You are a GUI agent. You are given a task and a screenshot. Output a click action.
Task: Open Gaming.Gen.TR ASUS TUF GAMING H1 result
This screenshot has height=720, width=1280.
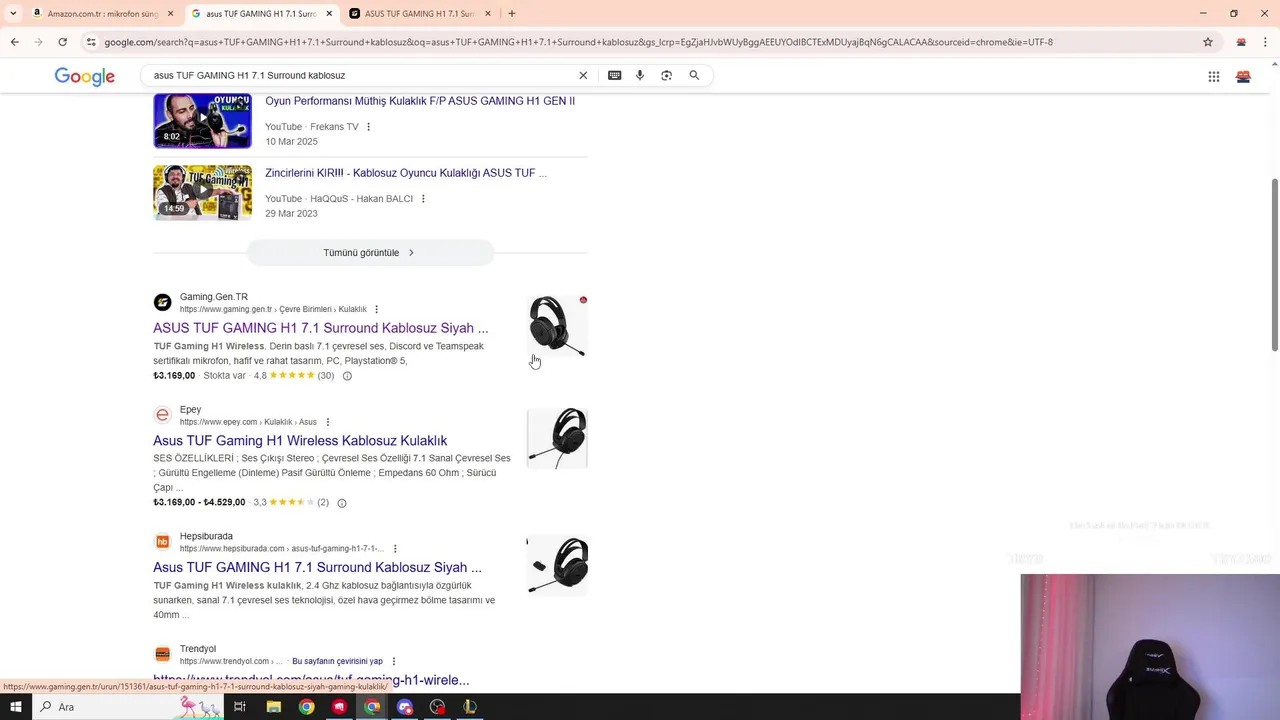coord(321,328)
